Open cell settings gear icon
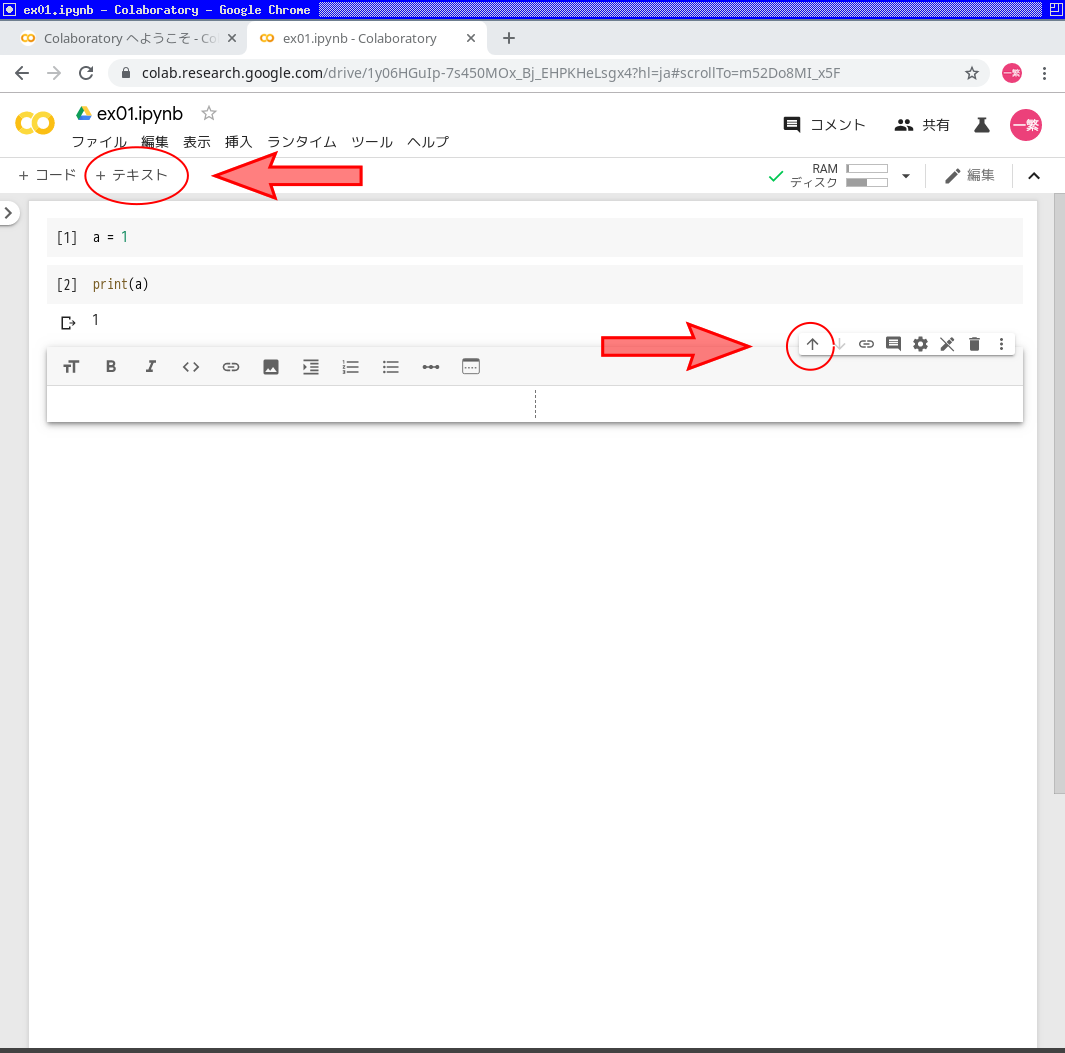The height and width of the screenshot is (1053, 1065). (x=920, y=344)
